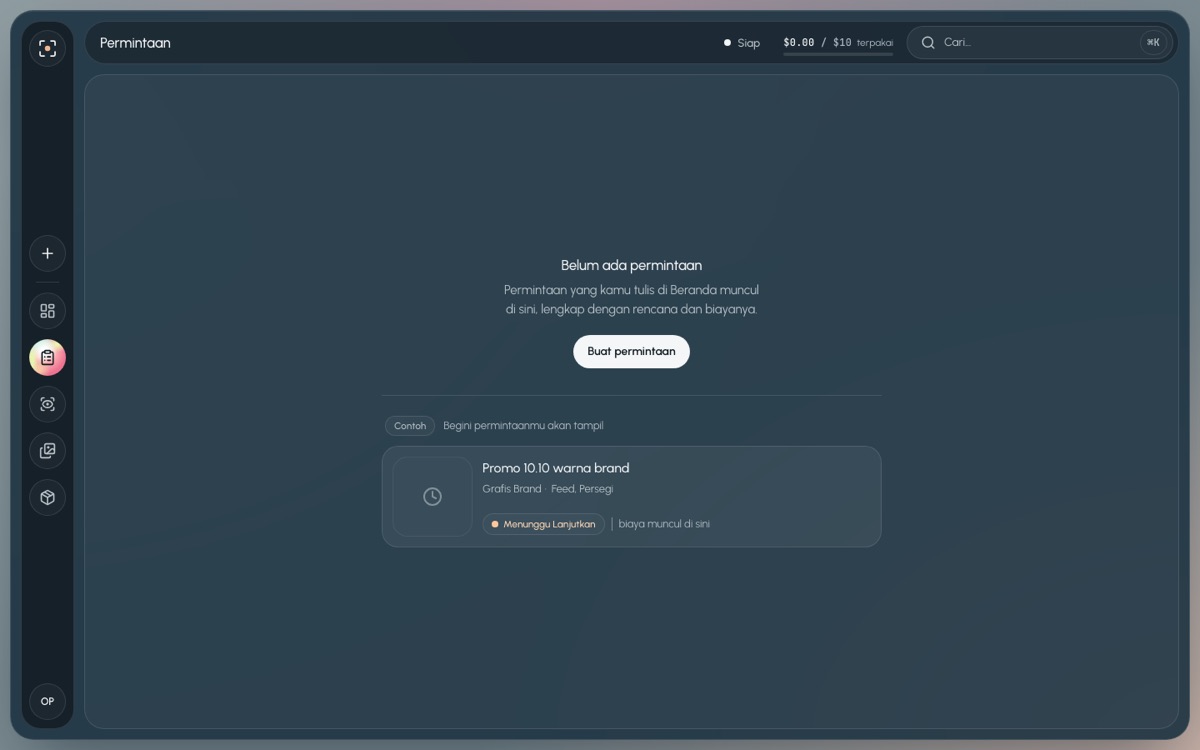Open the OP profile avatar
This screenshot has width=1200, height=750.
[47, 701]
